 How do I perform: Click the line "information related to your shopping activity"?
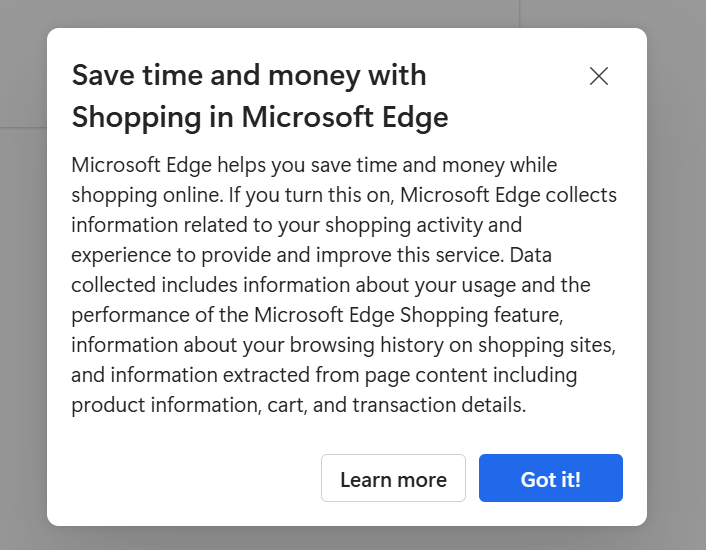pos(297,225)
